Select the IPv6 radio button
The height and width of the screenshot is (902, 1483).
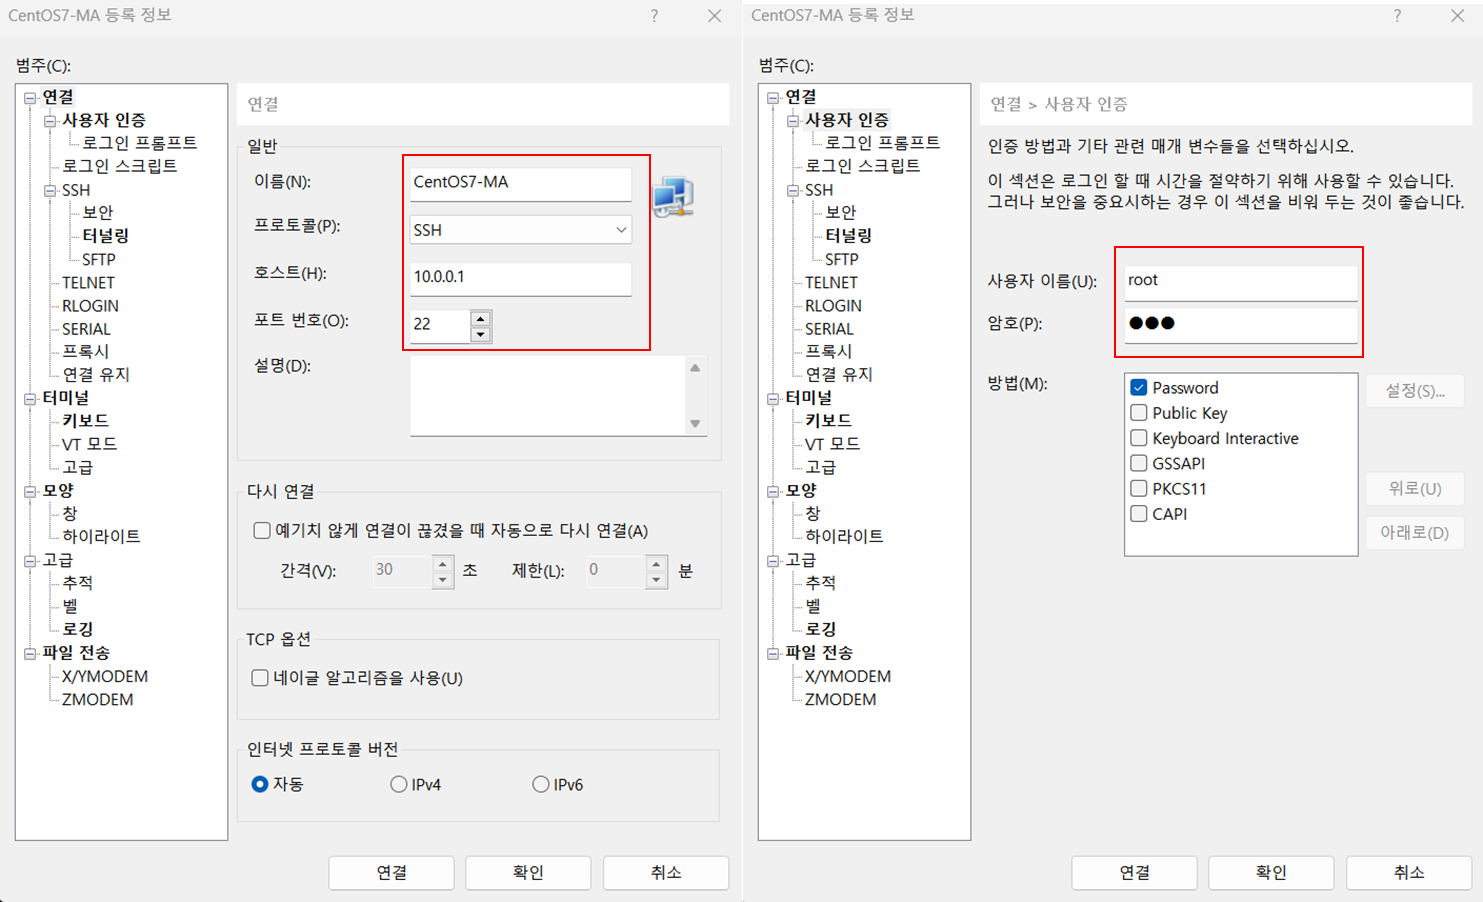pos(541,784)
